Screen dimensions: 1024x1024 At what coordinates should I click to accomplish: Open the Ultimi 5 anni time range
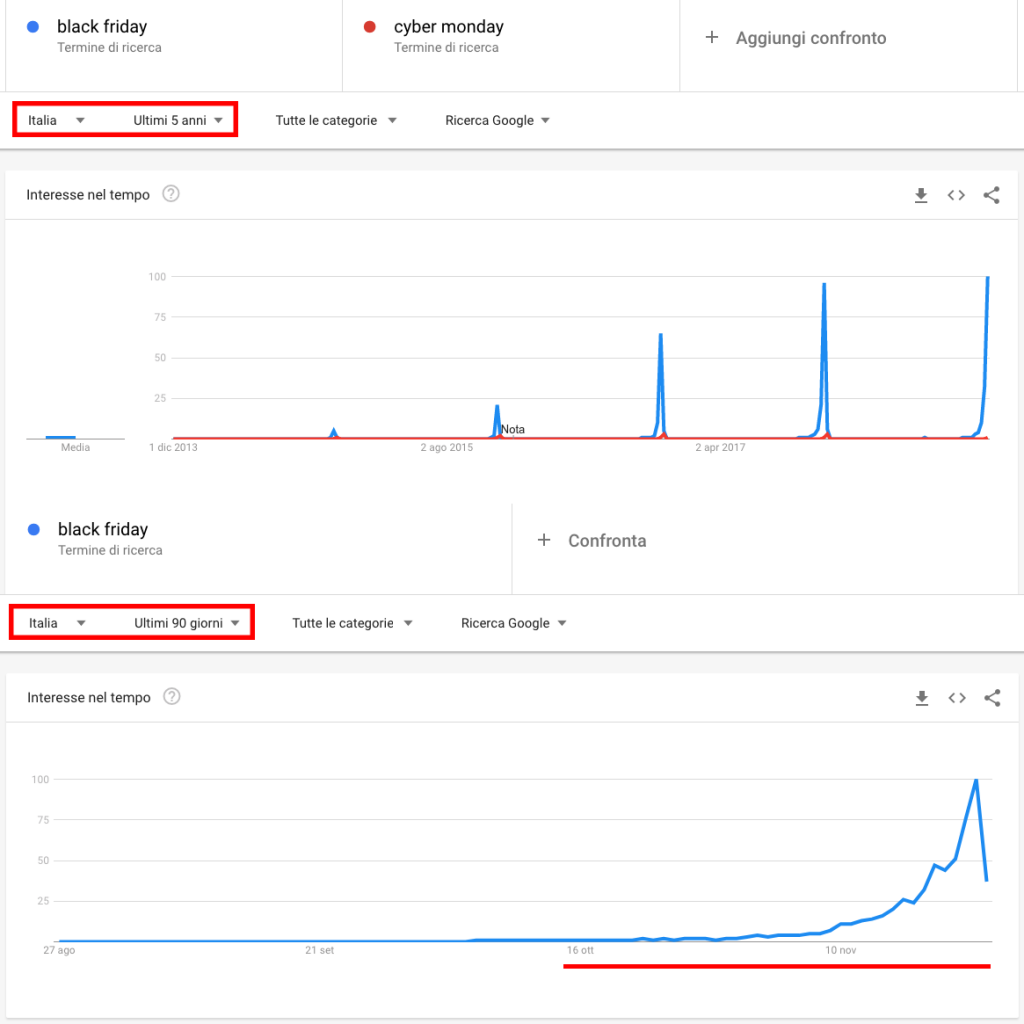pyautogui.click(x=178, y=120)
